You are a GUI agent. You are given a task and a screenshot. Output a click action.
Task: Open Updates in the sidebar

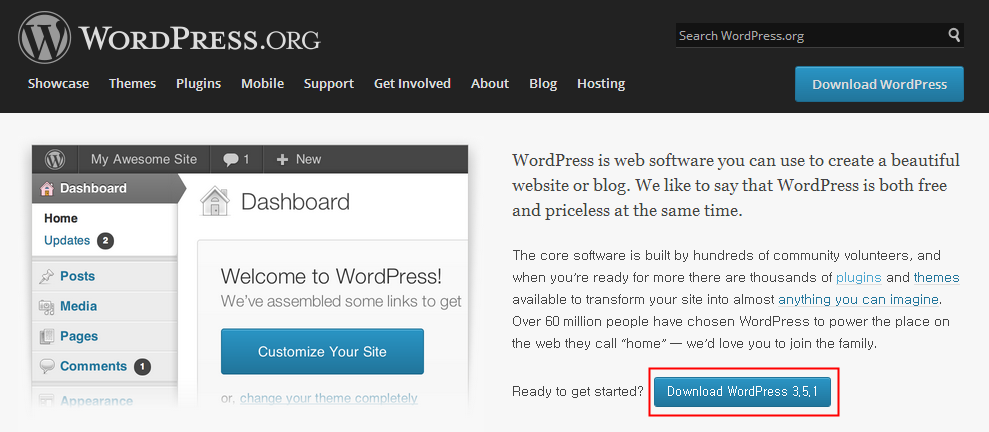(x=67, y=240)
